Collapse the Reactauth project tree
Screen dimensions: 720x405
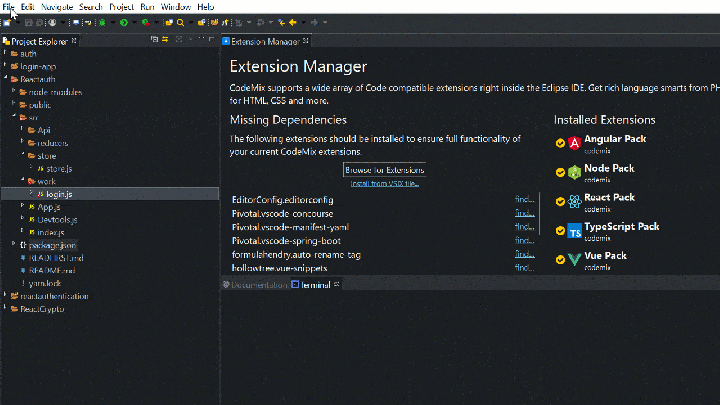click(x=8, y=78)
